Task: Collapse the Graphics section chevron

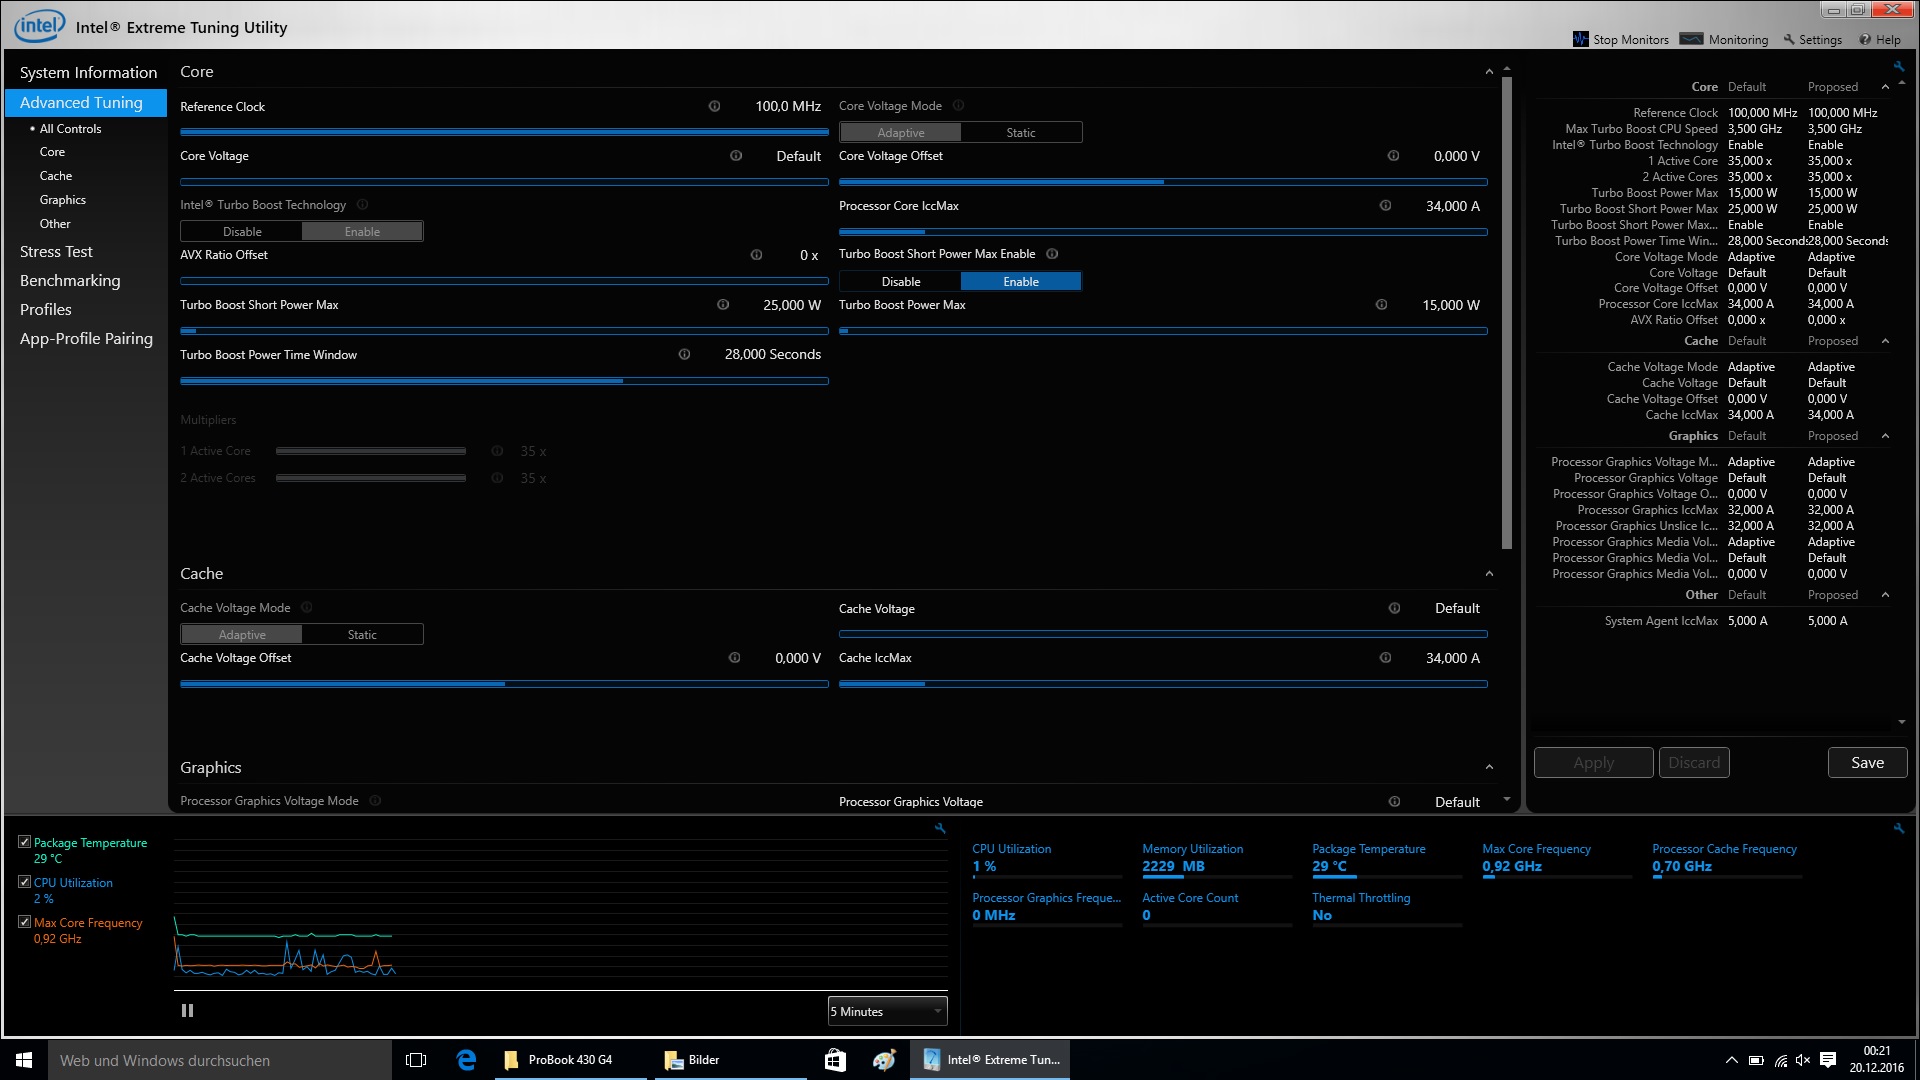Action: point(1489,768)
